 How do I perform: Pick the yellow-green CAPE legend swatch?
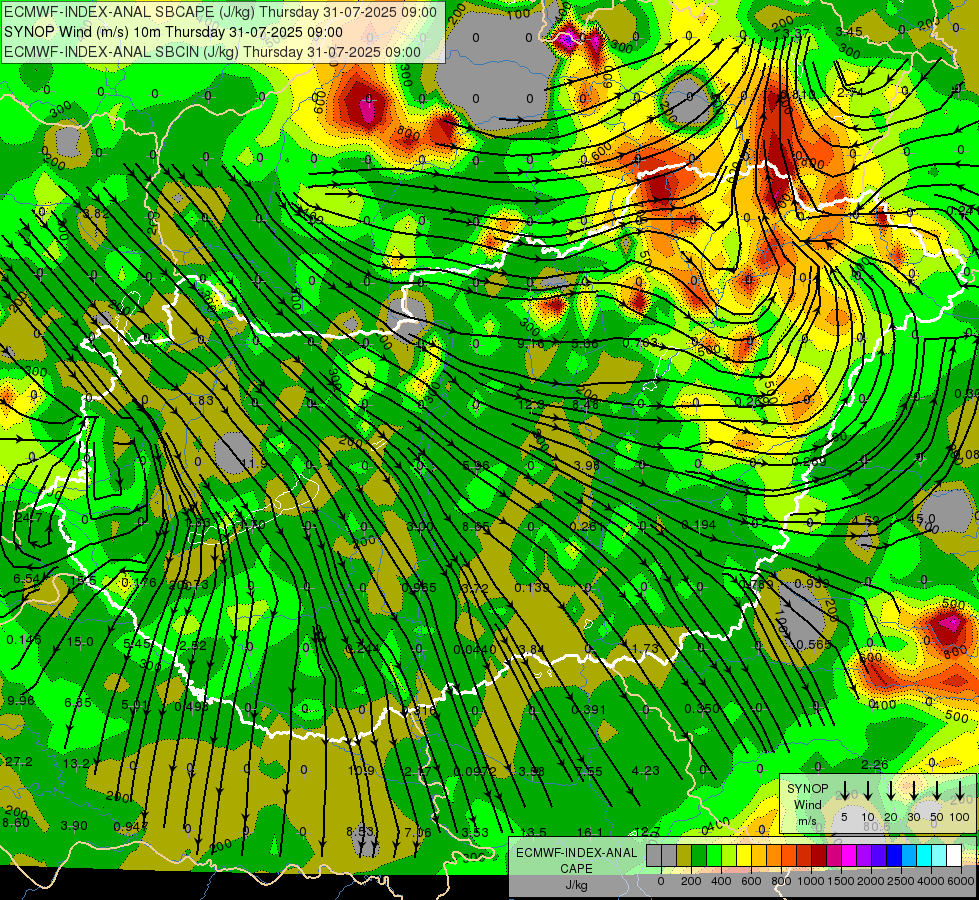(729, 856)
